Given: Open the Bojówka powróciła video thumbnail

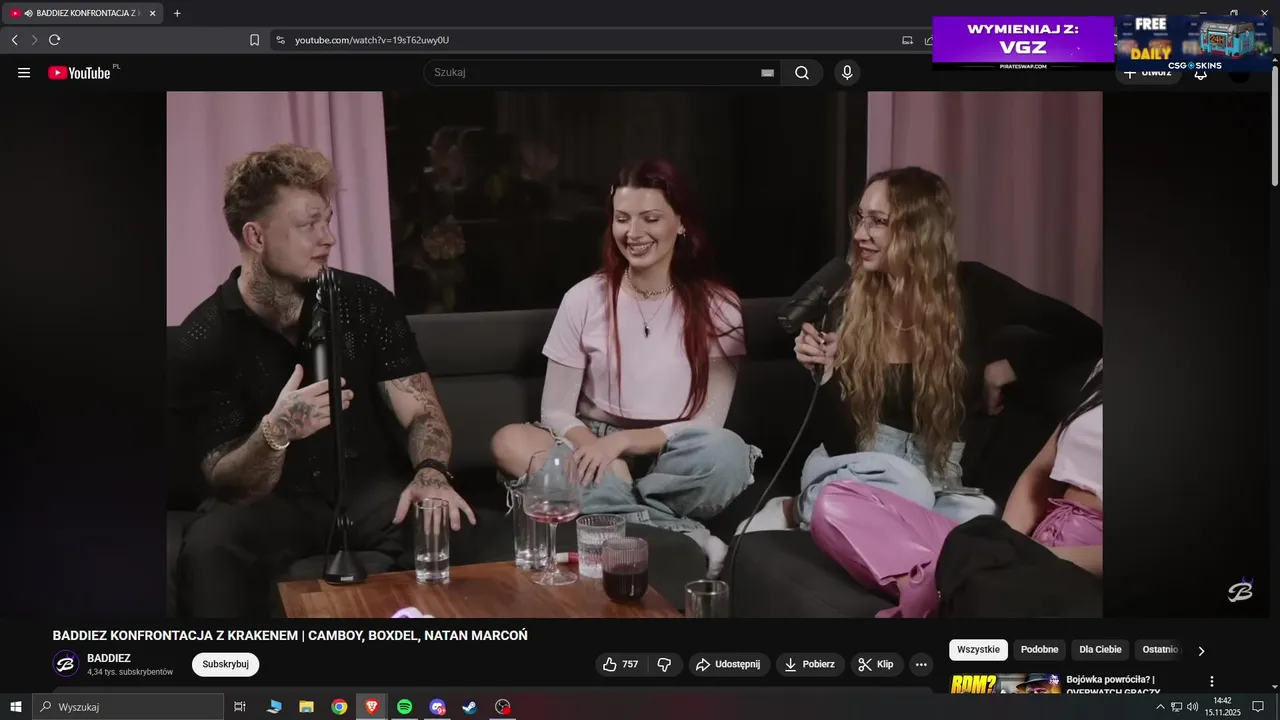Looking at the screenshot, I should [1005, 684].
